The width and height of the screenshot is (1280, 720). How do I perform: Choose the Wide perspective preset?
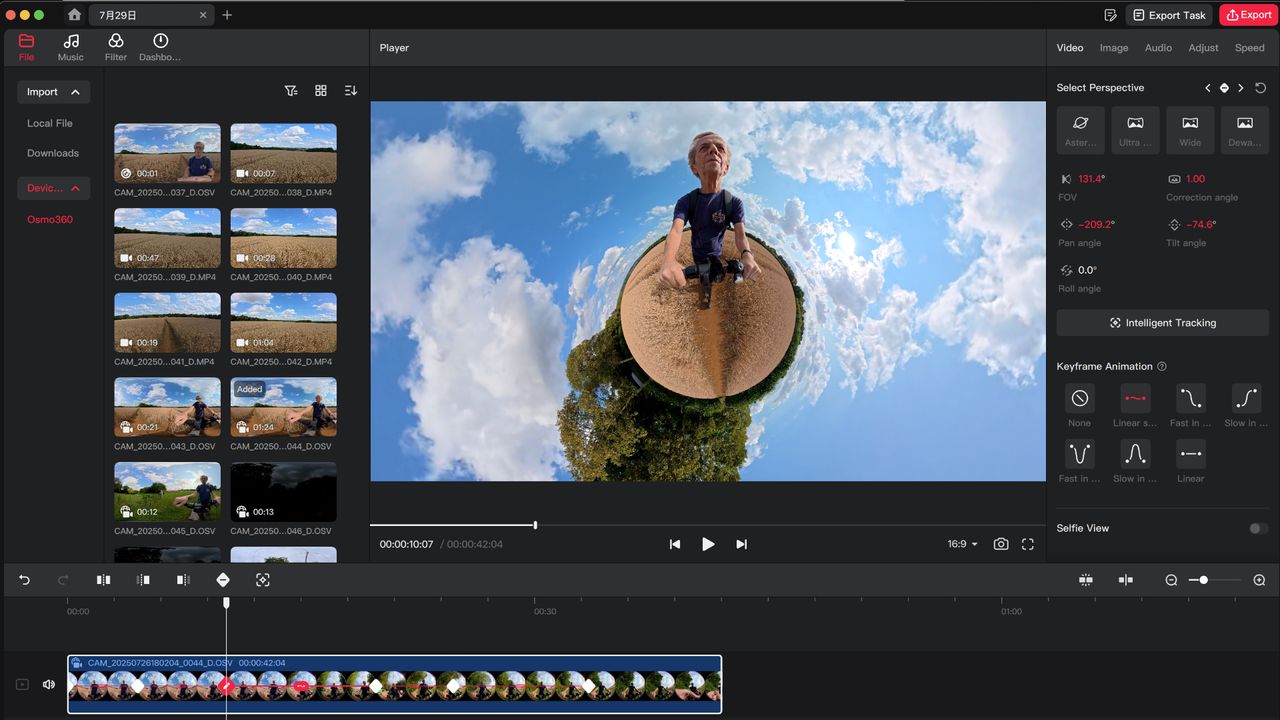1190,130
